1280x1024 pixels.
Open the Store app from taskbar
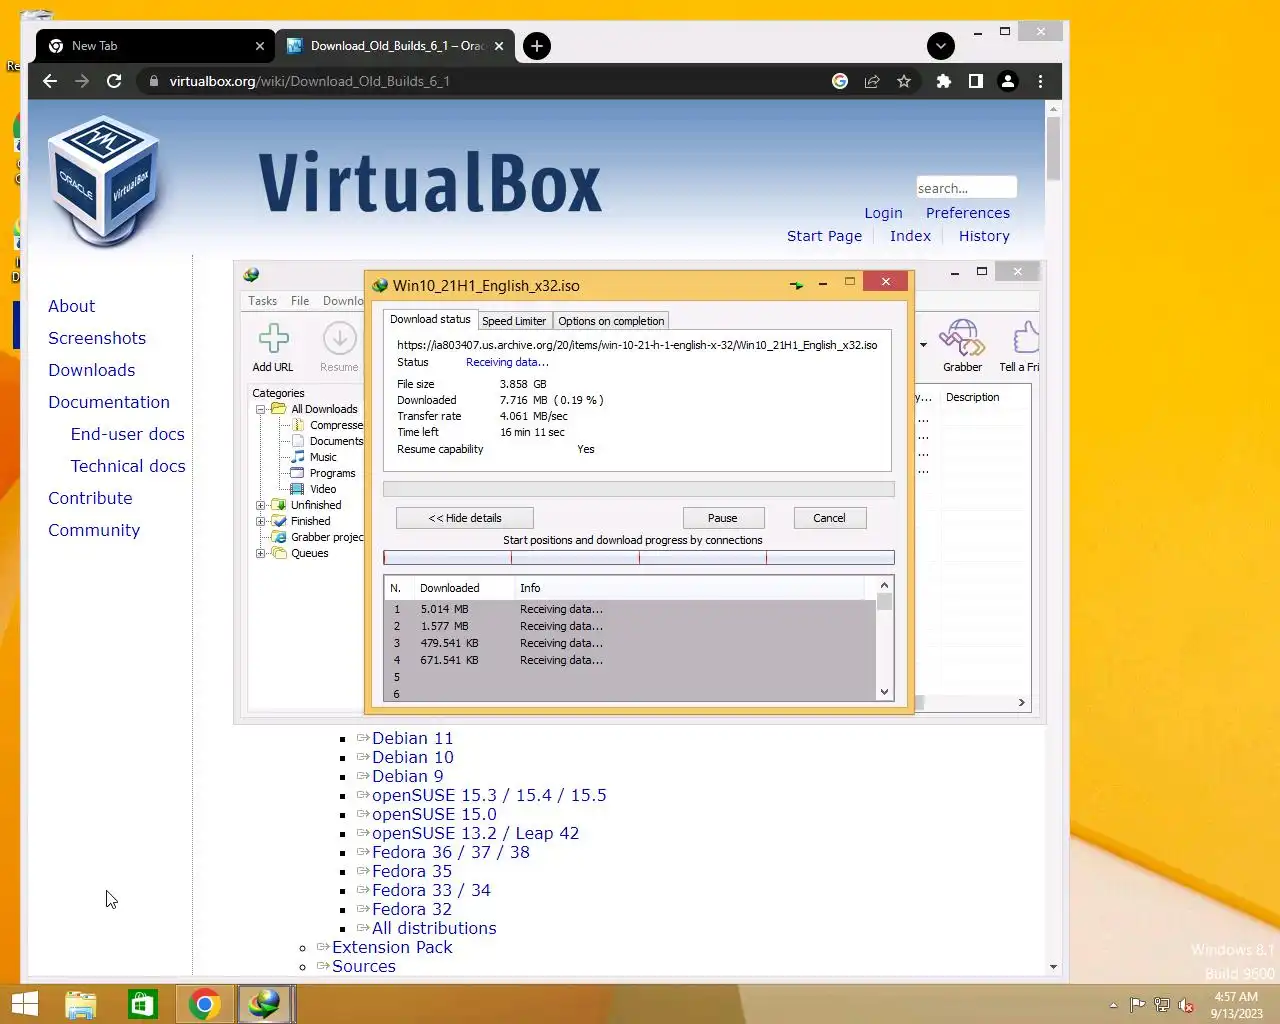coord(143,1004)
